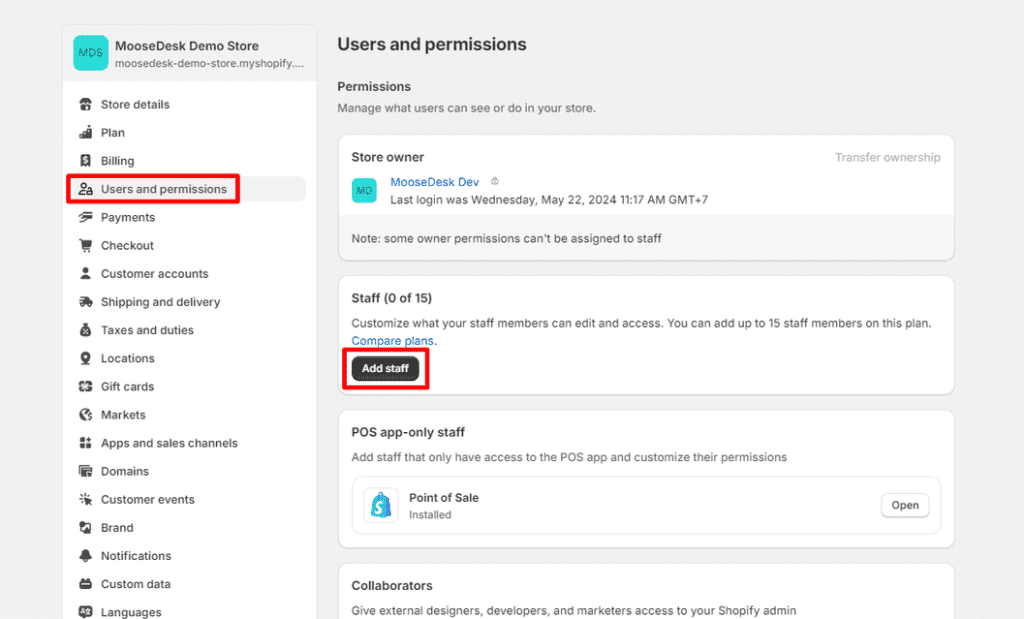This screenshot has width=1024, height=619.
Task: Click Open for Point of Sale
Action: [x=905, y=505]
